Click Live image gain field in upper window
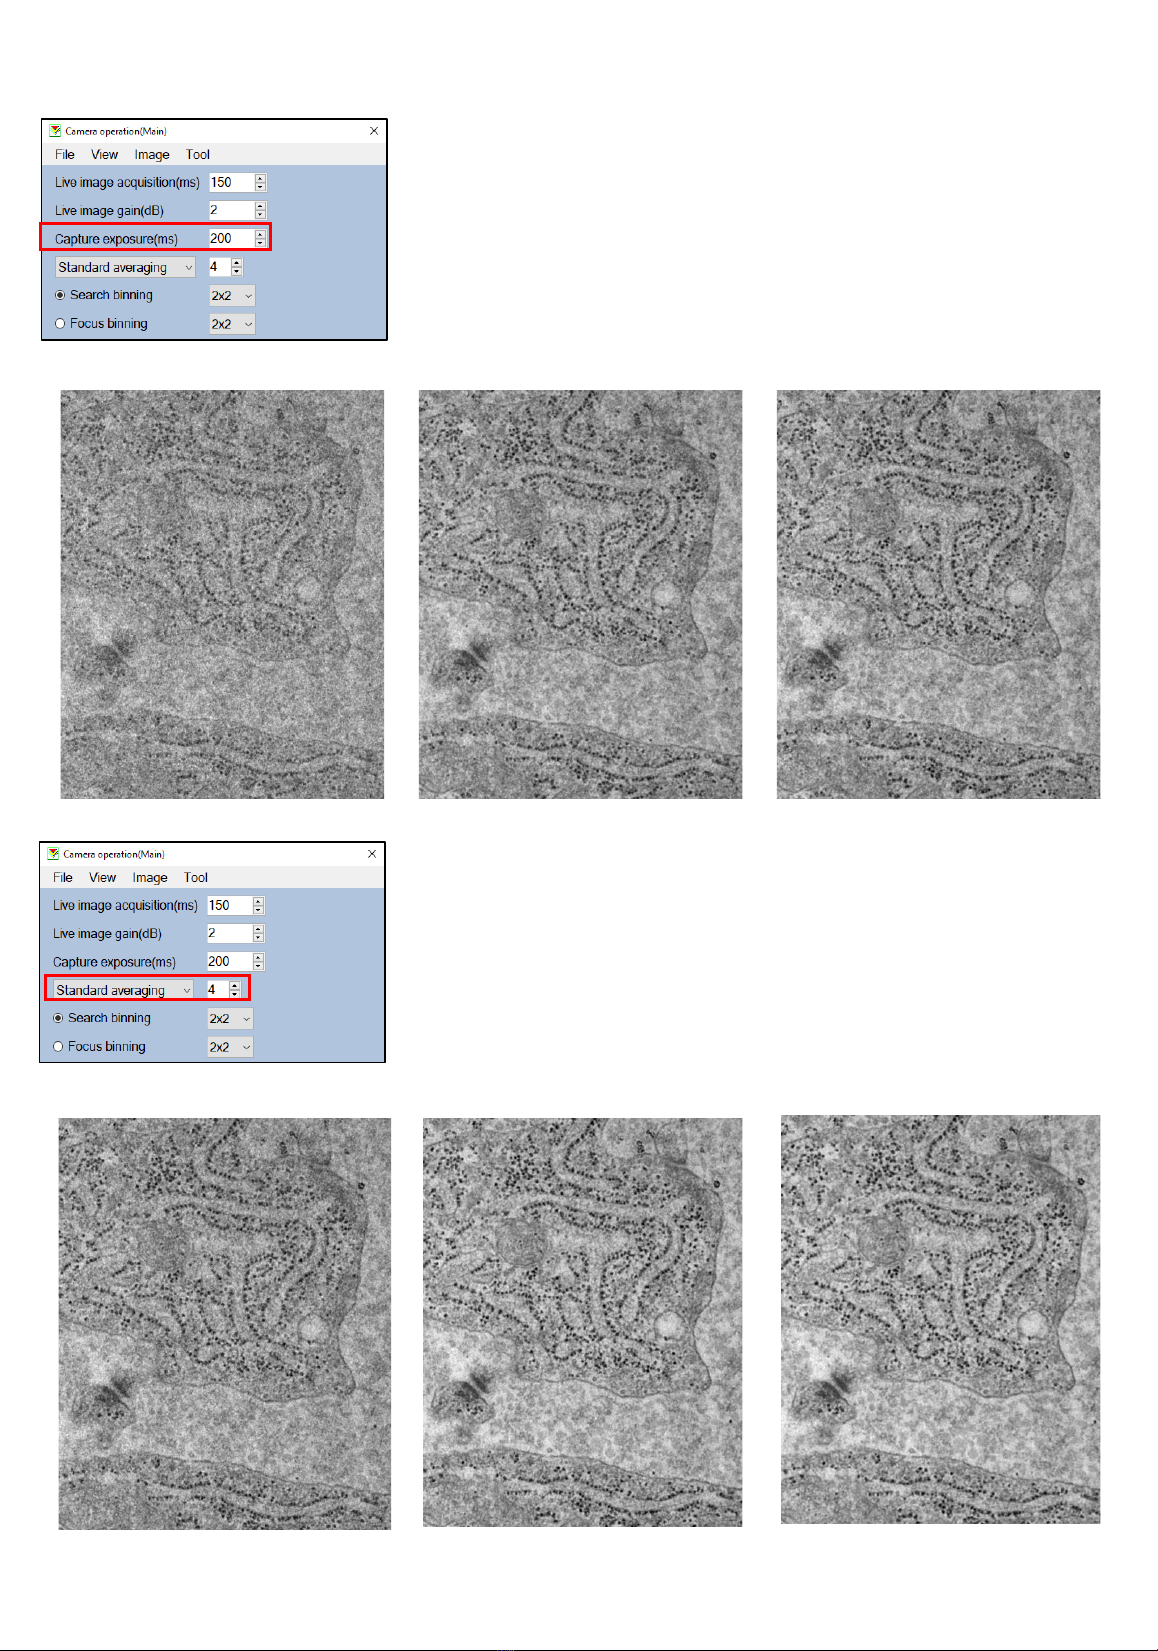 (x=231, y=211)
